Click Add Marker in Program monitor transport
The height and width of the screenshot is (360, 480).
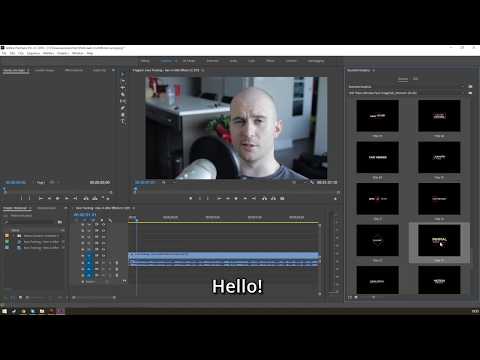[x=191, y=198]
